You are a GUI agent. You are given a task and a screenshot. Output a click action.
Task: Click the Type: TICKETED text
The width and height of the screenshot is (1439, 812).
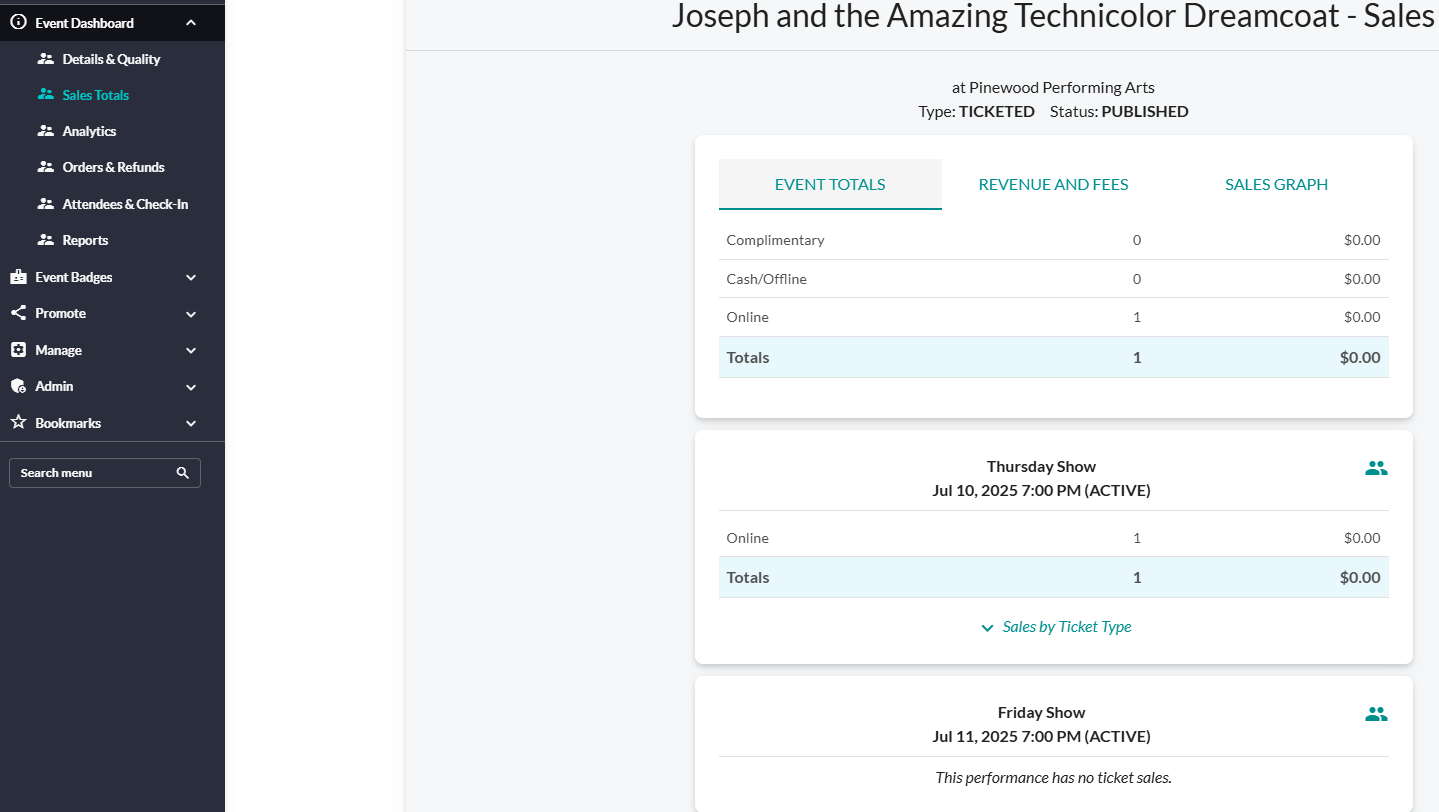click(976, 112)
